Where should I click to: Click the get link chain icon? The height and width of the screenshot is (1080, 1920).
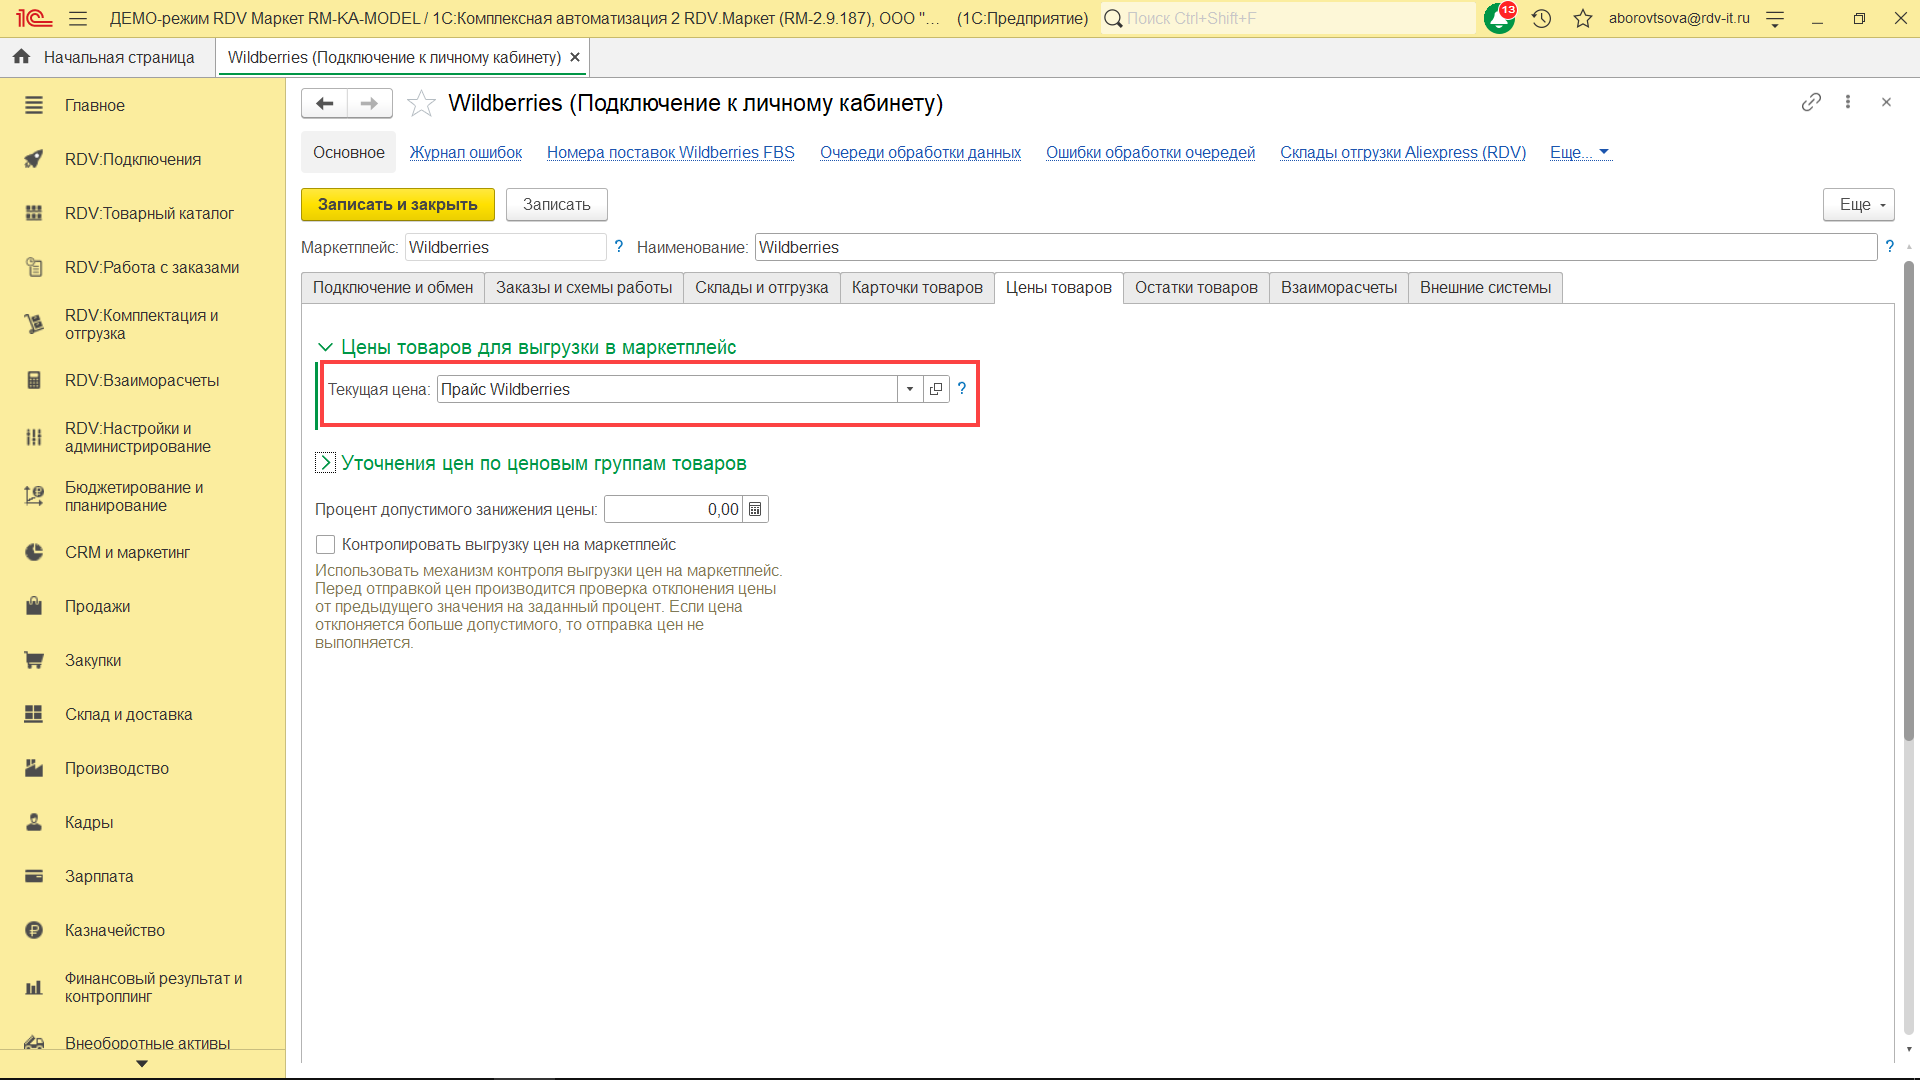click(x=1811, y=102)
